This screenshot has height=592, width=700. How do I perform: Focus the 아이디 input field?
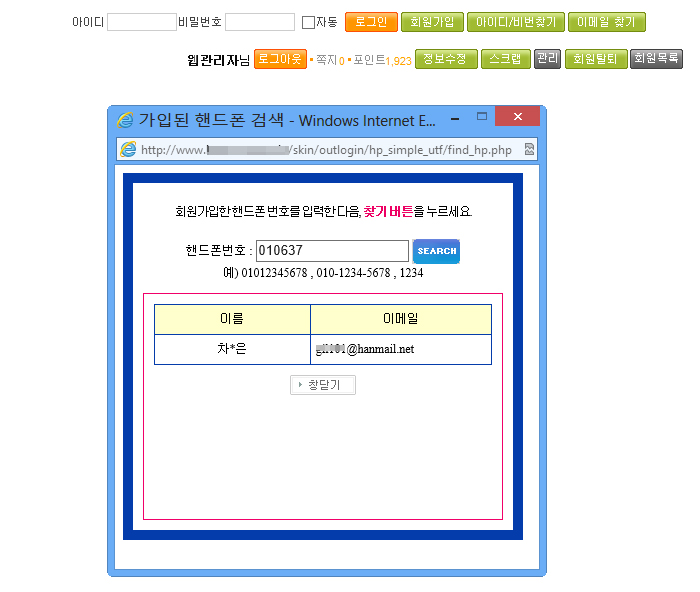tap(142, 22)
